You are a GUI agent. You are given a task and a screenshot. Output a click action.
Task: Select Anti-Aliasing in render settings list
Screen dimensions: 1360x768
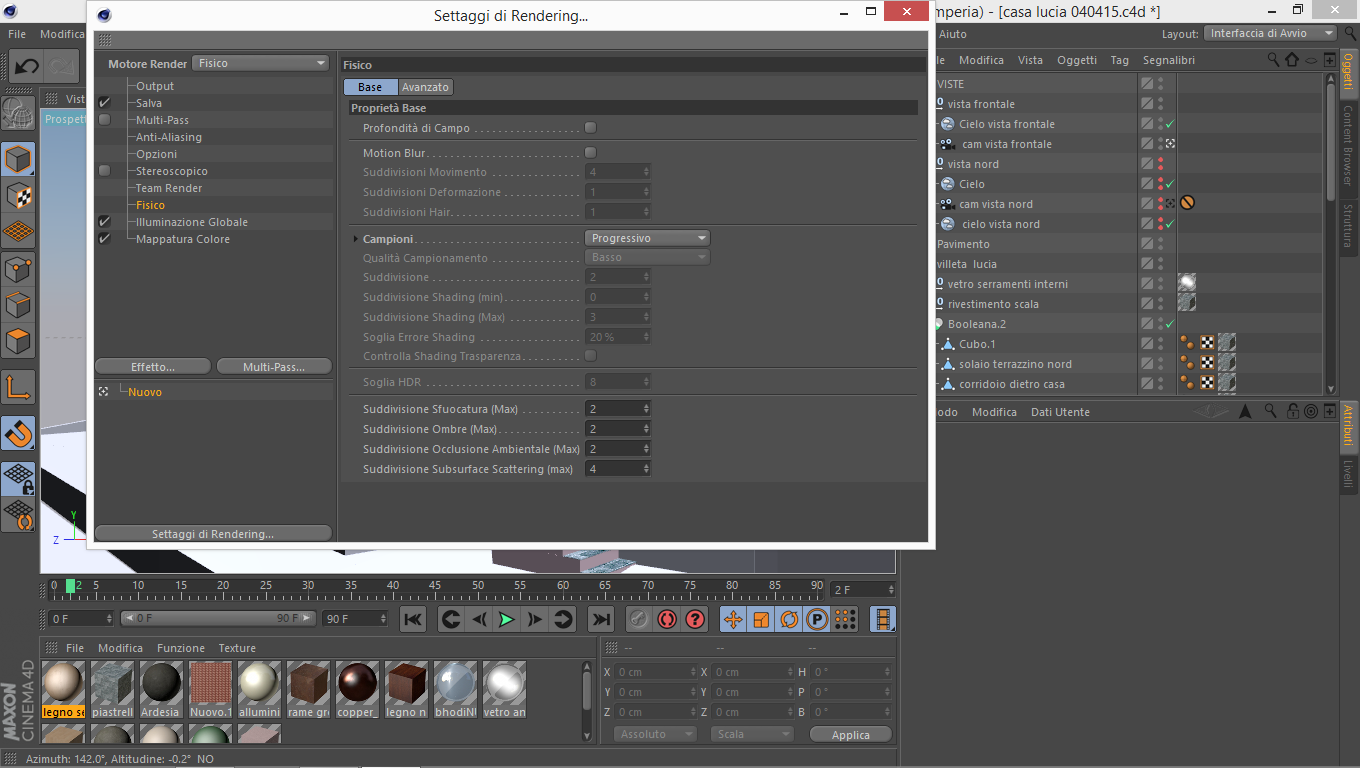[x=169, y=137]
